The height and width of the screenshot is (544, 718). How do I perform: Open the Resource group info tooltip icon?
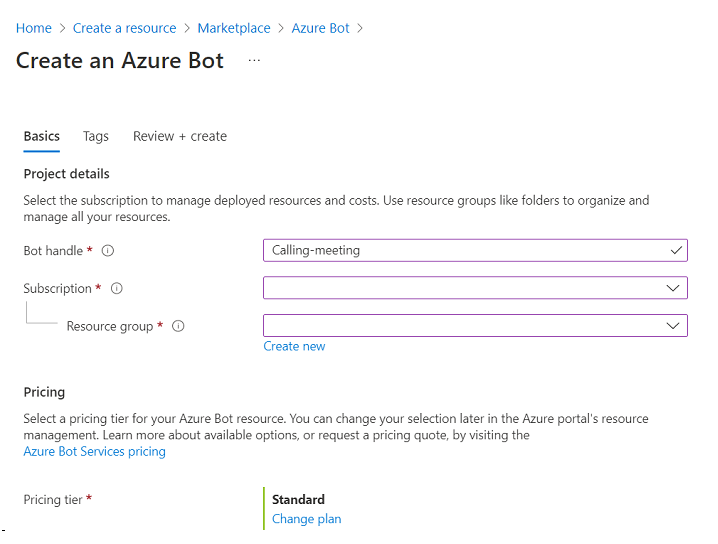point(178,326)
